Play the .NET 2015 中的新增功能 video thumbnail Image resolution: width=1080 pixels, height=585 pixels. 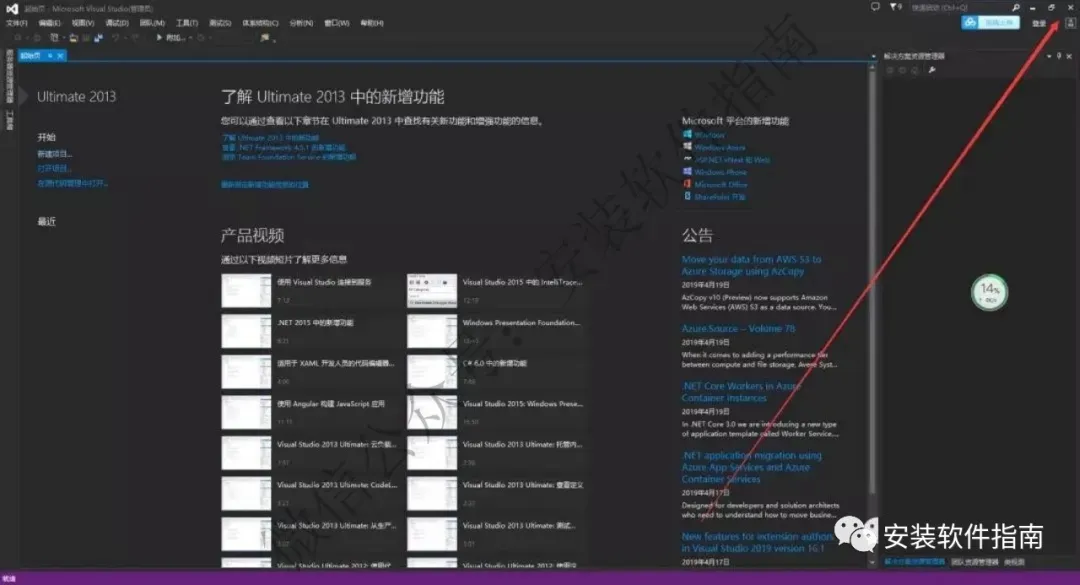coord(246,331)
